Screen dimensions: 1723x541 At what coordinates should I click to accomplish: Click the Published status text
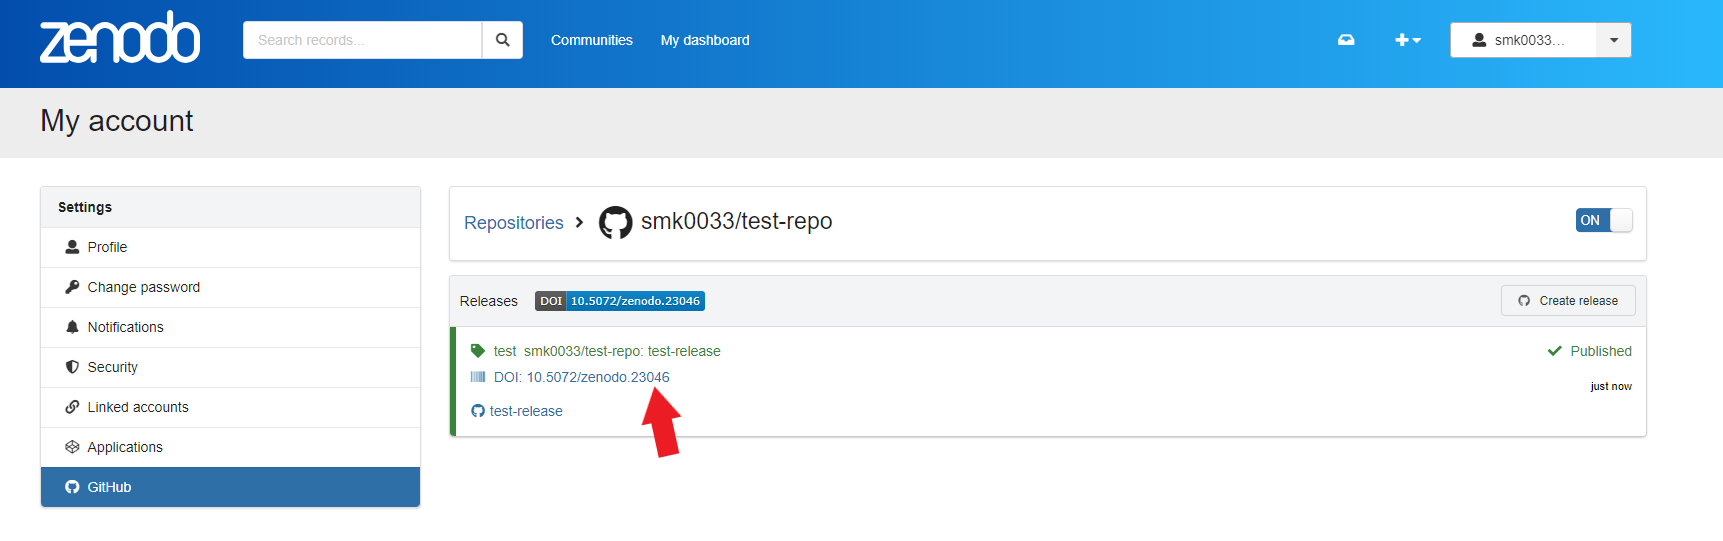point(1601,351)
